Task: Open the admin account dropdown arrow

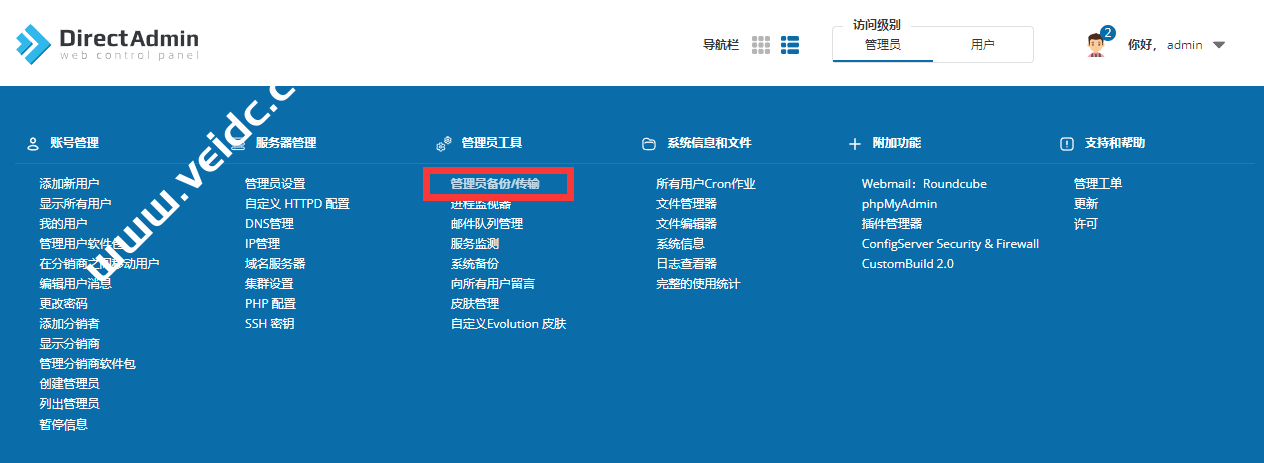Action: (x=1218, y=45)
